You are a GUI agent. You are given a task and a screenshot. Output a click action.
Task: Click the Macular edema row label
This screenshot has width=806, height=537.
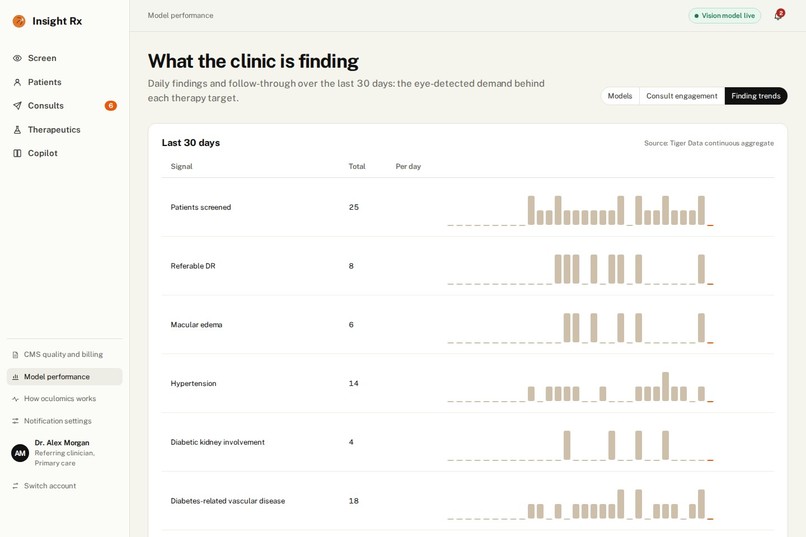[196, 325]
